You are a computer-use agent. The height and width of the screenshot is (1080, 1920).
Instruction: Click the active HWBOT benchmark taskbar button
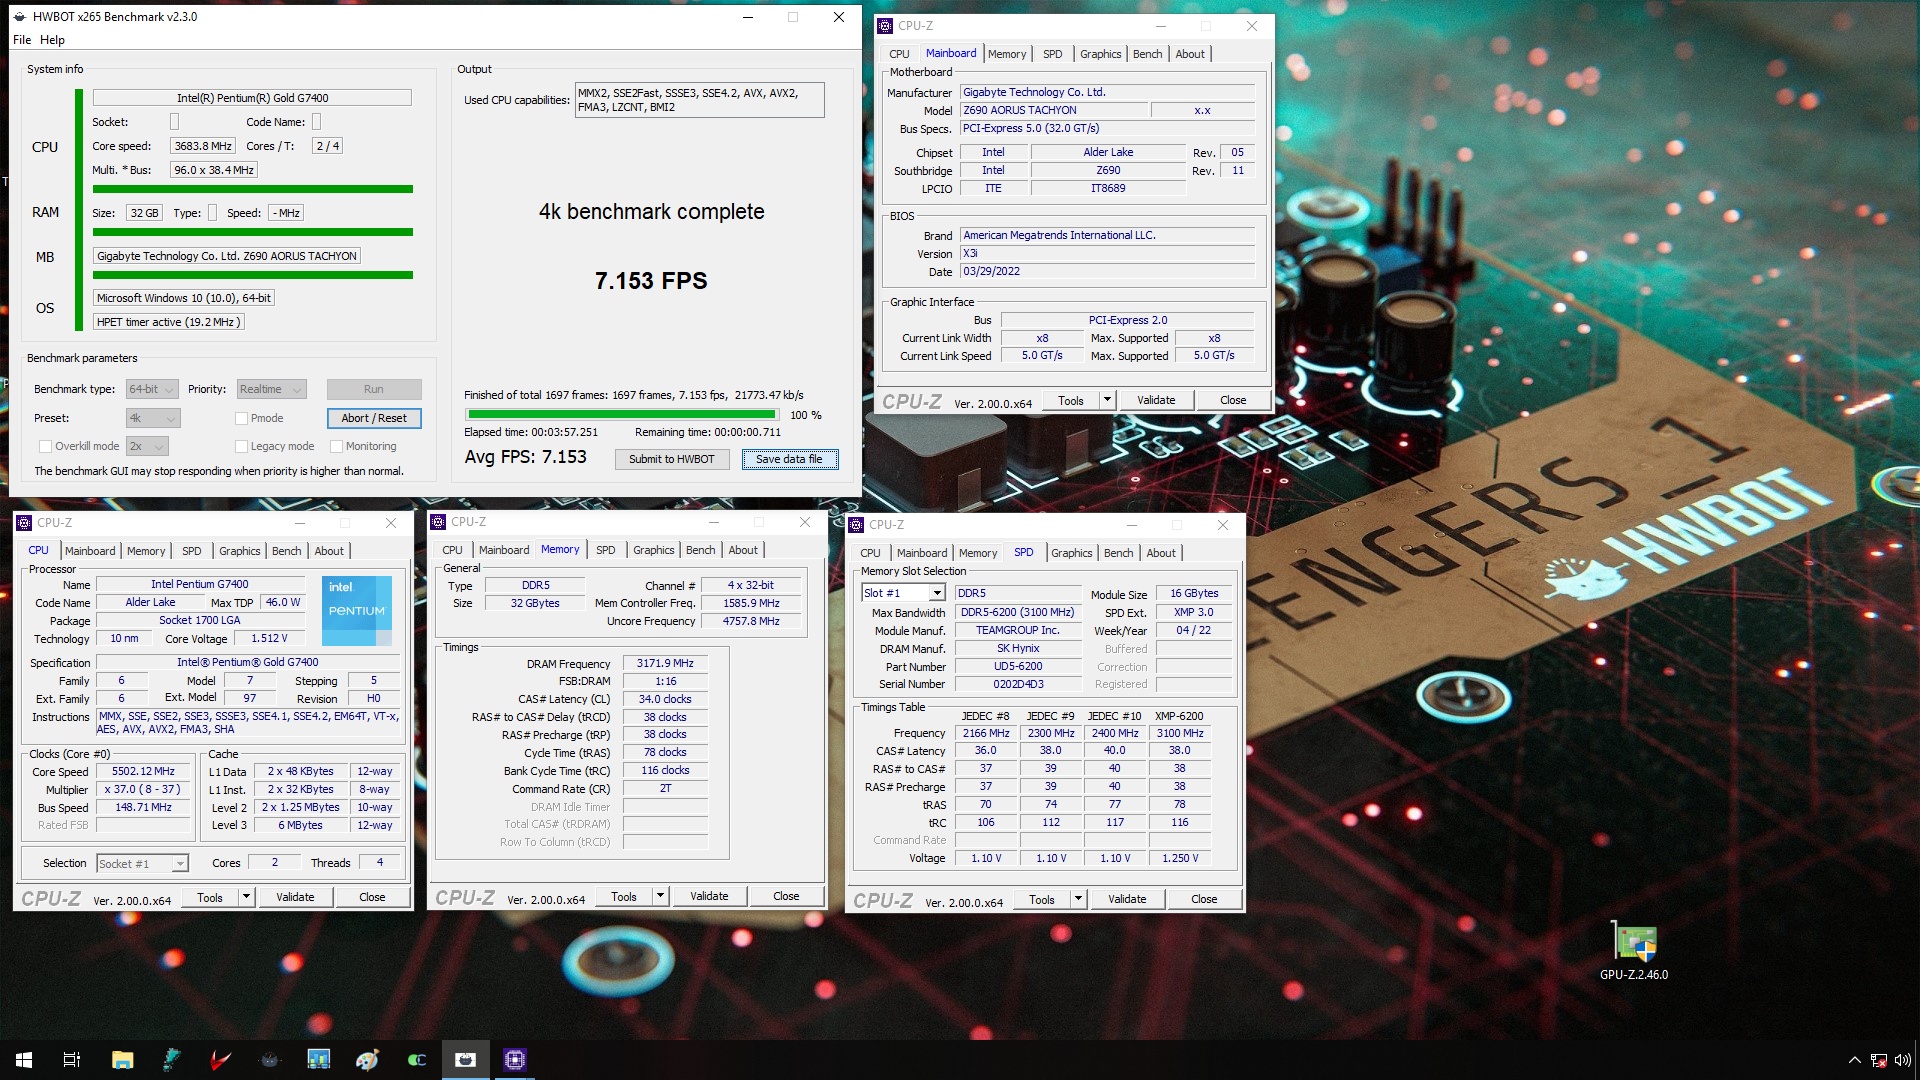coord(466,1060)
